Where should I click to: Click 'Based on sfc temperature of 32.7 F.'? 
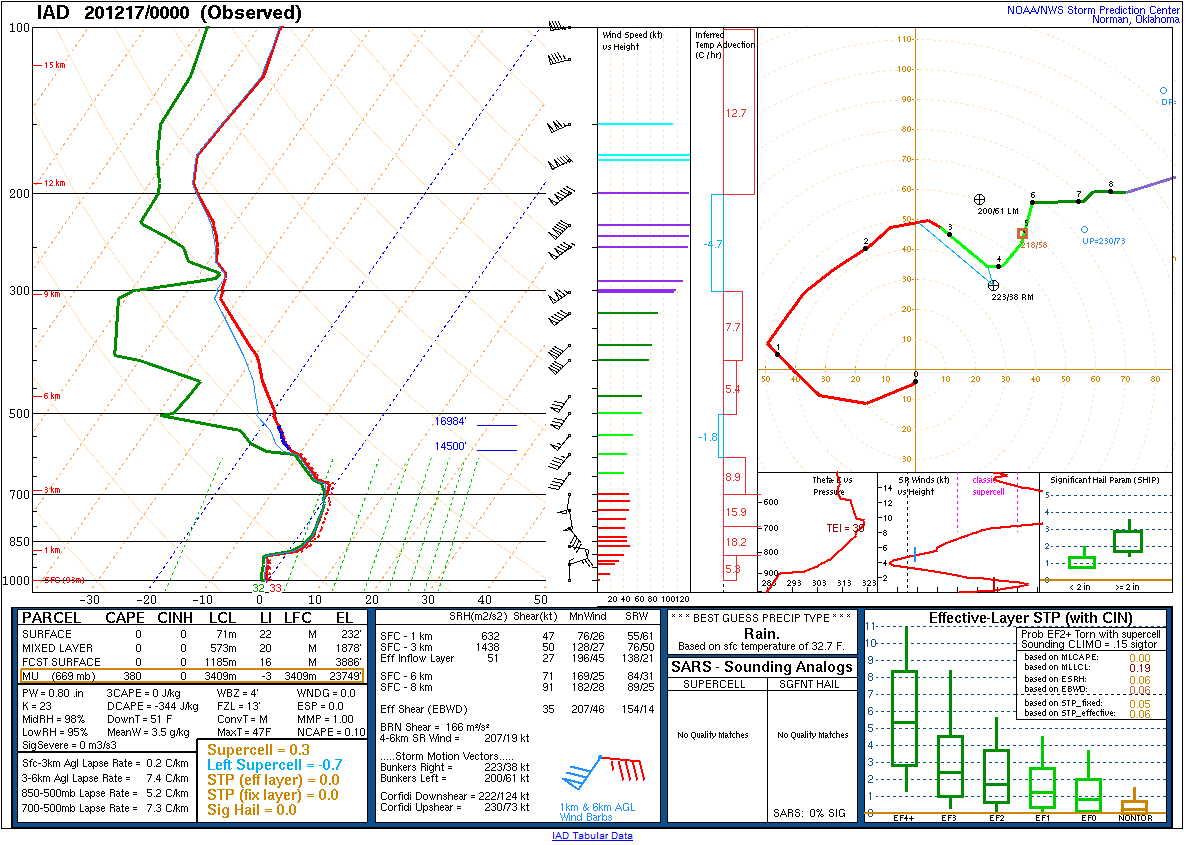761,647
